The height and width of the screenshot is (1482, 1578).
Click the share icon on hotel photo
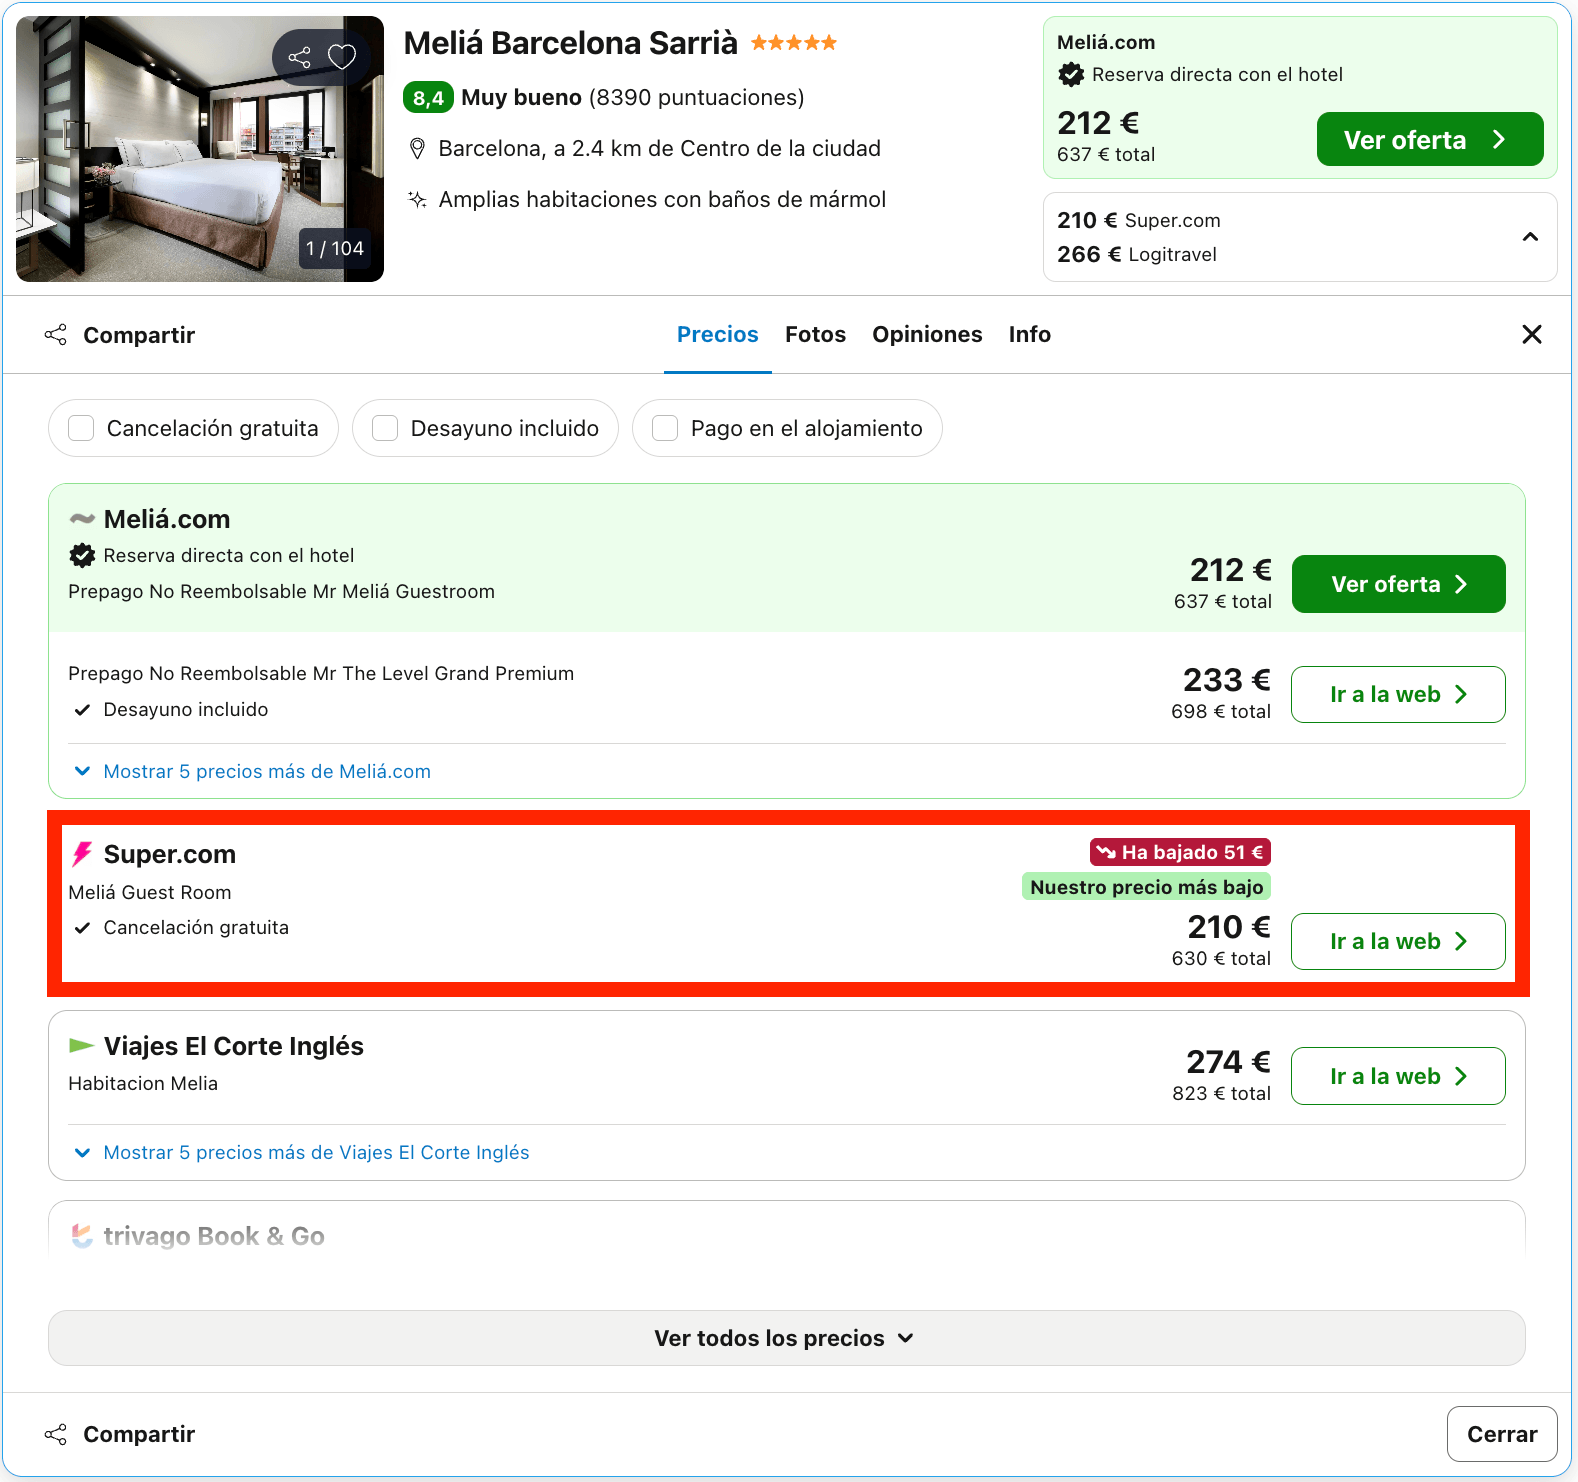[x=299, y=57]
